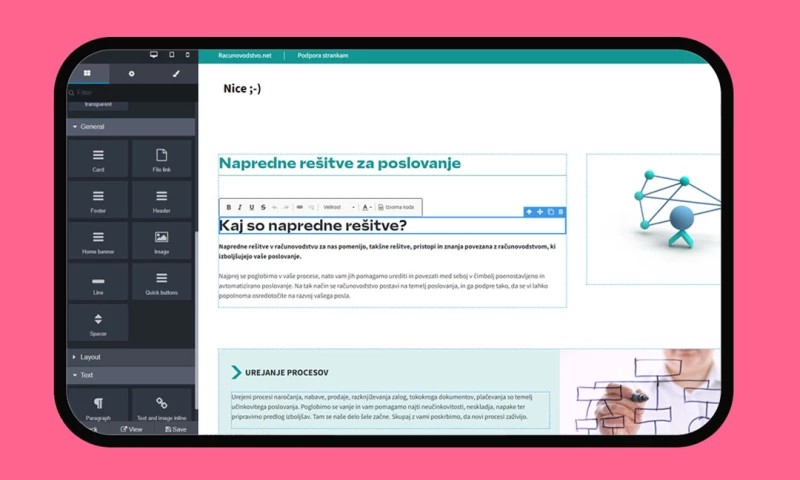
Task: Switch to the brush style tab
Action: (175, 74)
